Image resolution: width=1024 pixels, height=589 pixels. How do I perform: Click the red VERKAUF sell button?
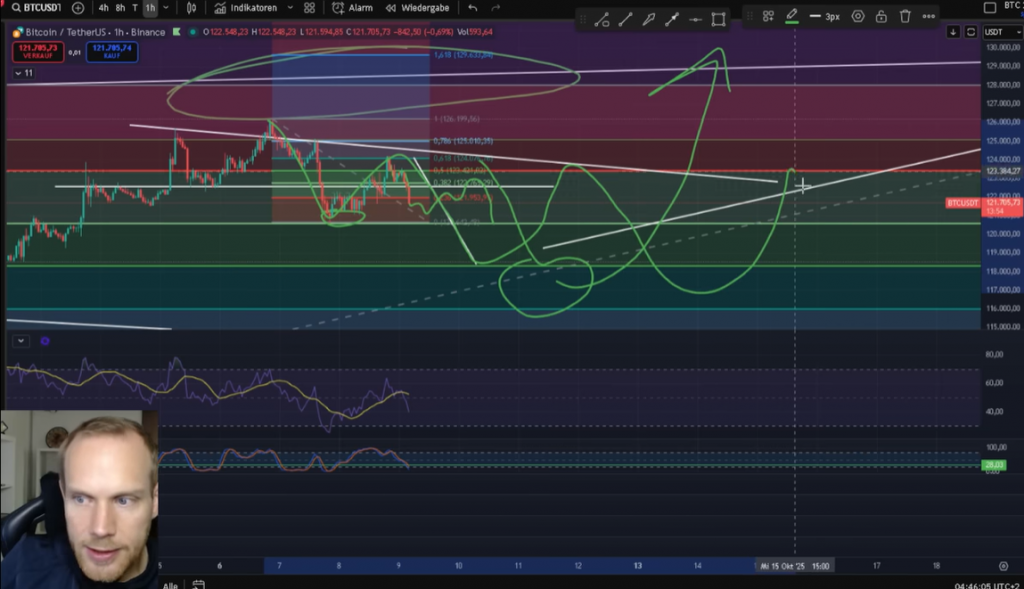38,51
